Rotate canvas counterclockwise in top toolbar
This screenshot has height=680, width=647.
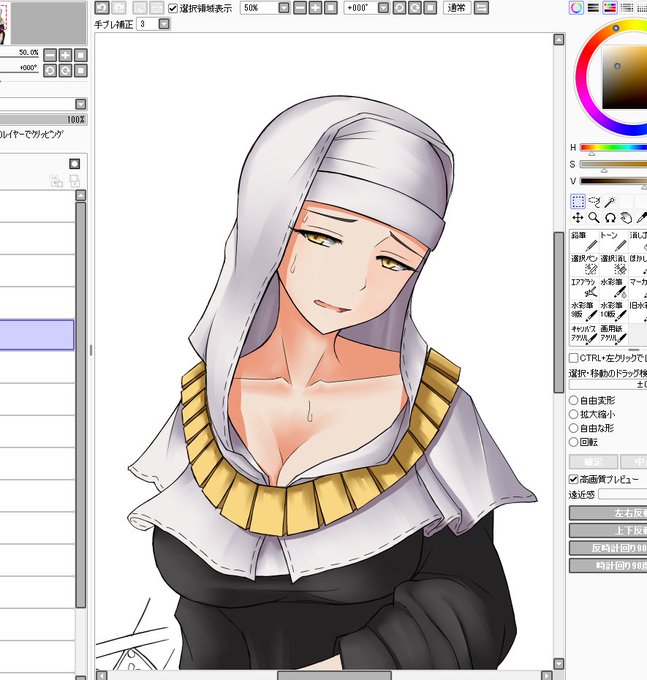click(399, 8)
